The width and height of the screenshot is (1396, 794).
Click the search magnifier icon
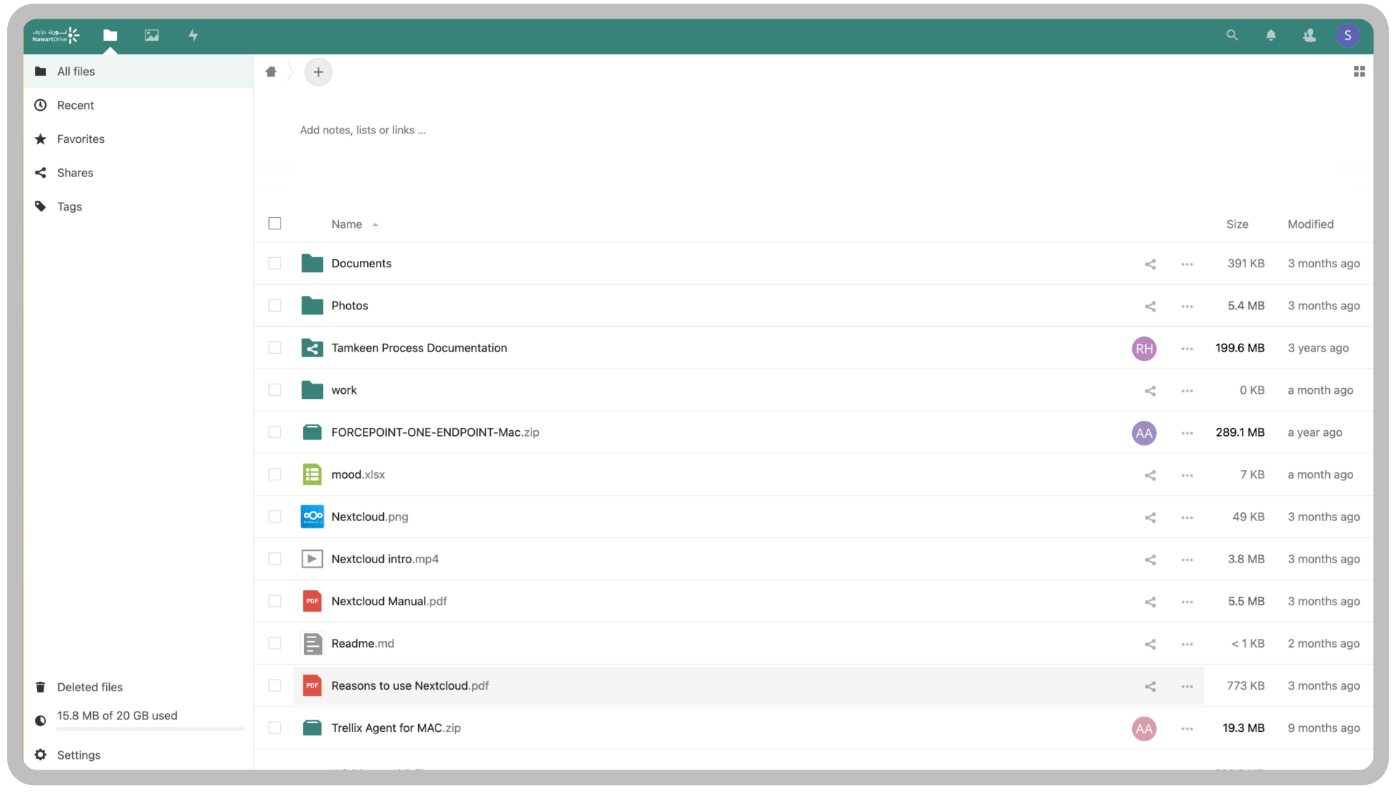(1232, 35)
